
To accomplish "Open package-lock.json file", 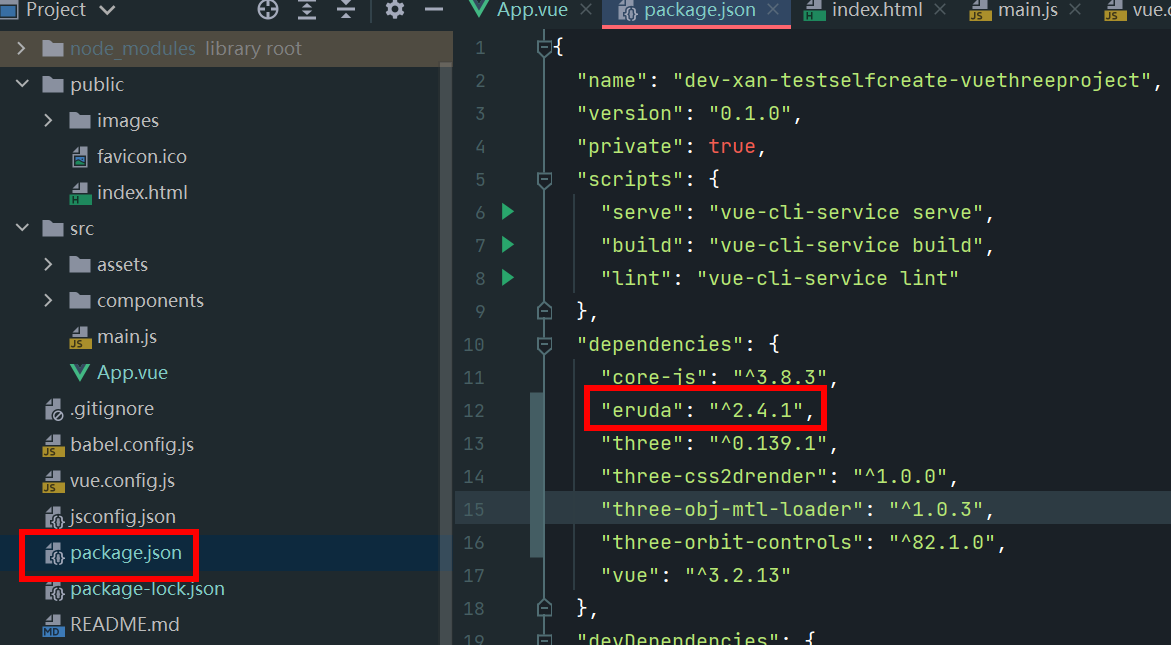I will click(x=147, y=589).
